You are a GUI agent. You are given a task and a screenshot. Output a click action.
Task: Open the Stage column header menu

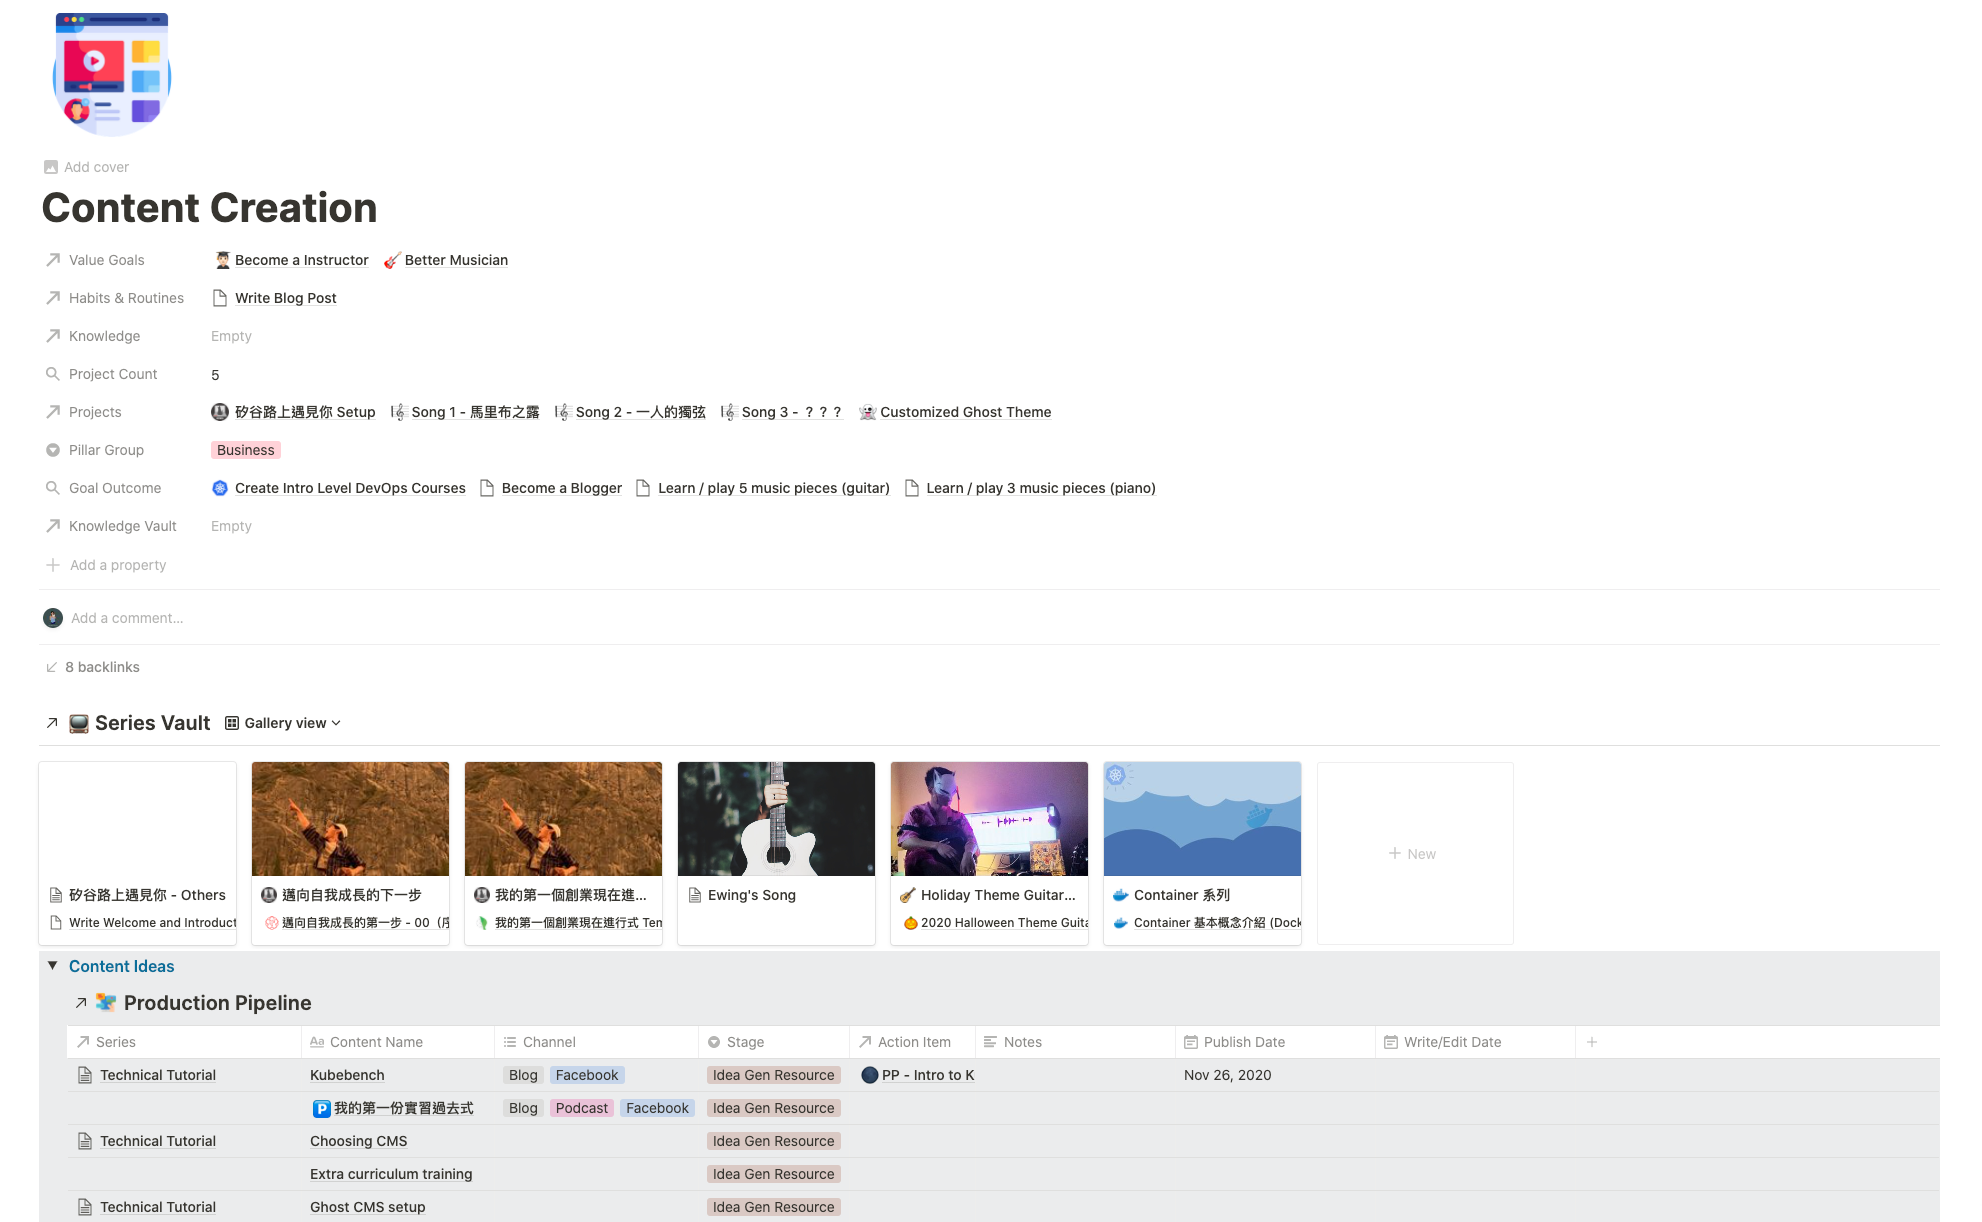[744, 1042]
